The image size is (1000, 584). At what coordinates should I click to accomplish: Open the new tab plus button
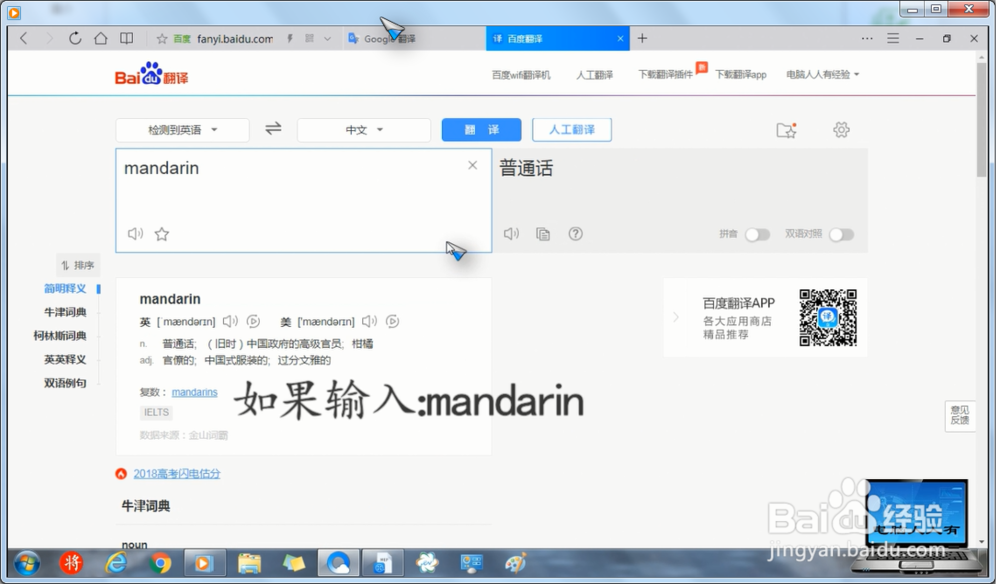click(642, 38)
